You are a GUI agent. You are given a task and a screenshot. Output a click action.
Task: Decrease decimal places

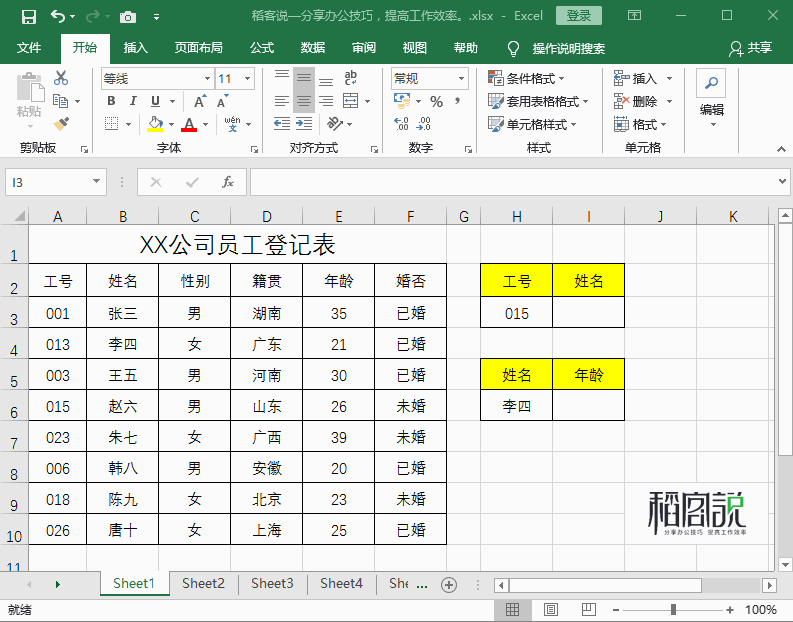424,123
